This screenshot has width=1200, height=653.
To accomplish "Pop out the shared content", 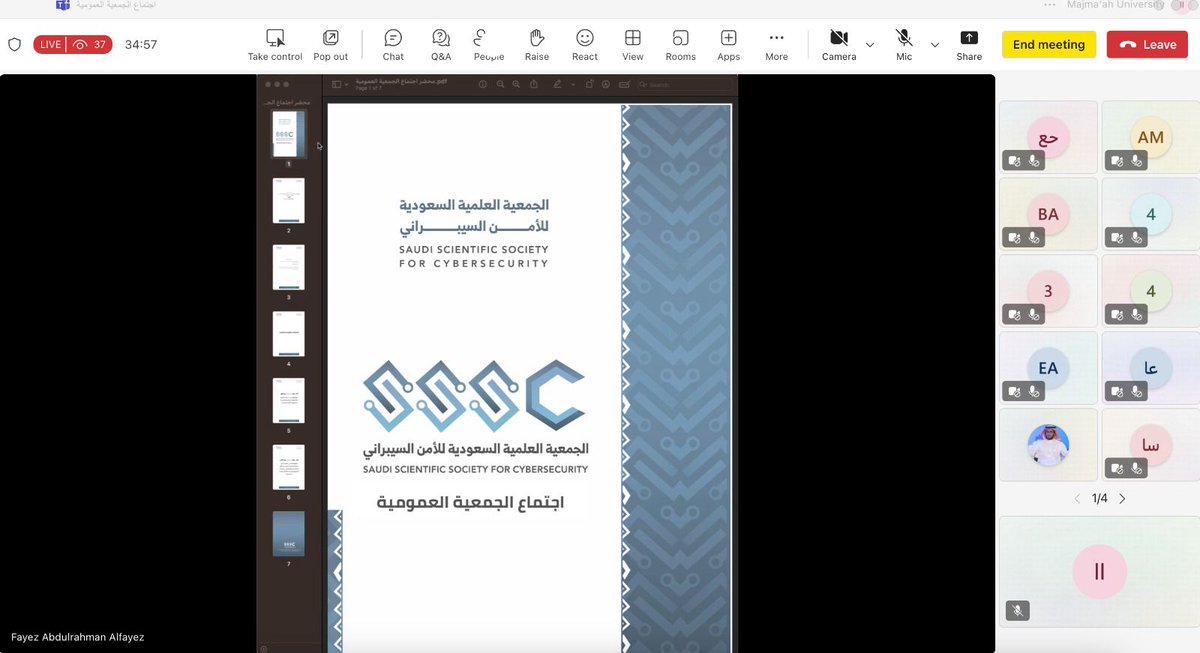I will coord(331,45).
